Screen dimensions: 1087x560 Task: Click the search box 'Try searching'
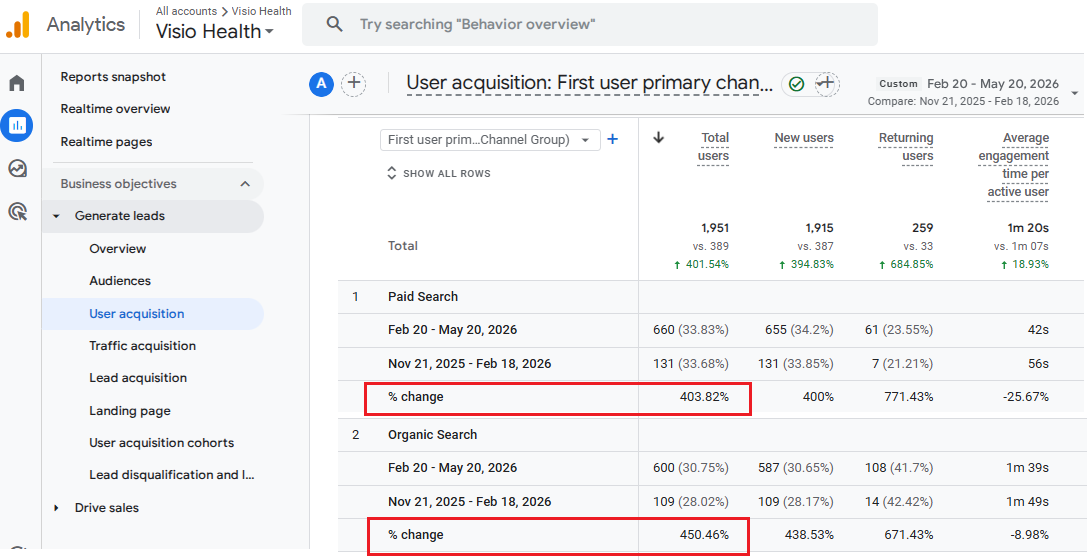click(589, 24)
